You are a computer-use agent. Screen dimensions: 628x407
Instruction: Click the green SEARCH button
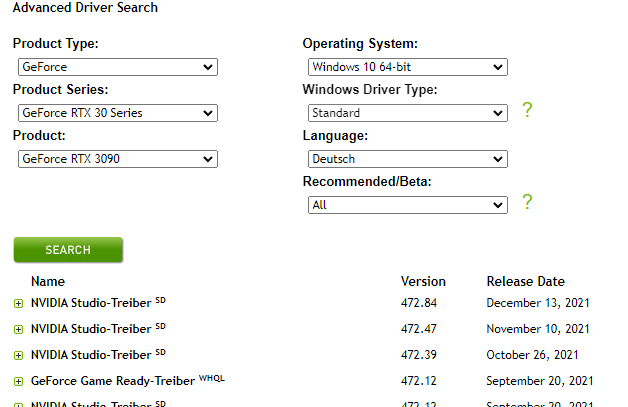(x=68, y=250)
